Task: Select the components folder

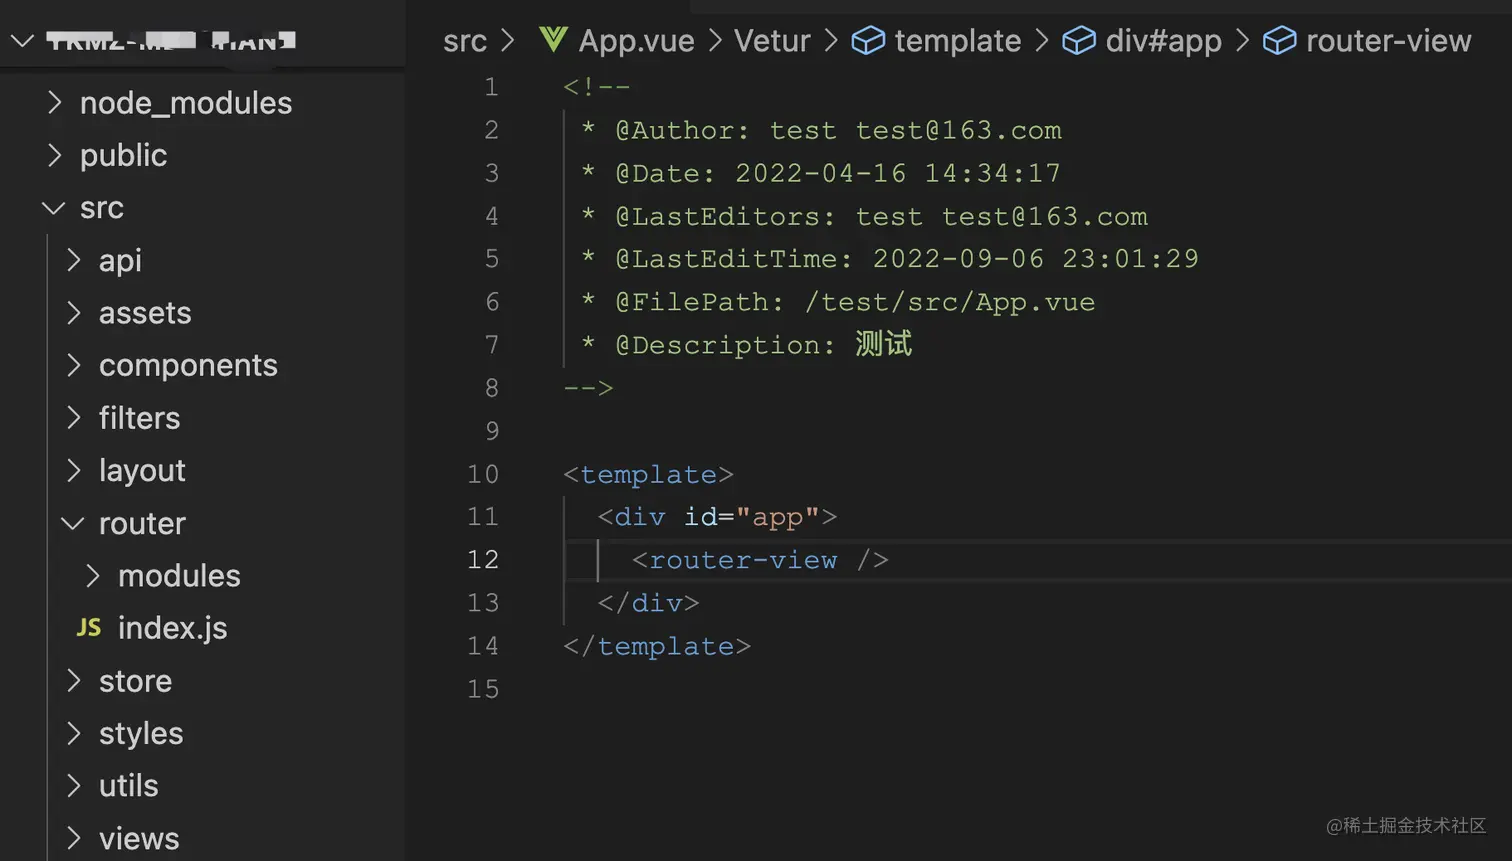Action: 188,366
